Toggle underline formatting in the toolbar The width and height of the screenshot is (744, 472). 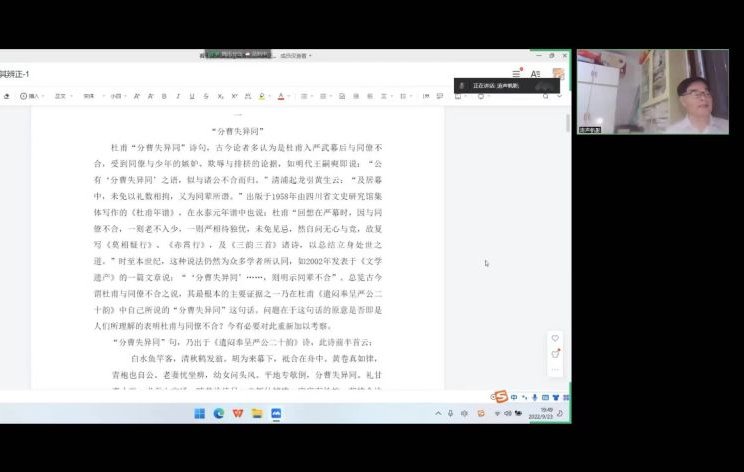(191, 96)
